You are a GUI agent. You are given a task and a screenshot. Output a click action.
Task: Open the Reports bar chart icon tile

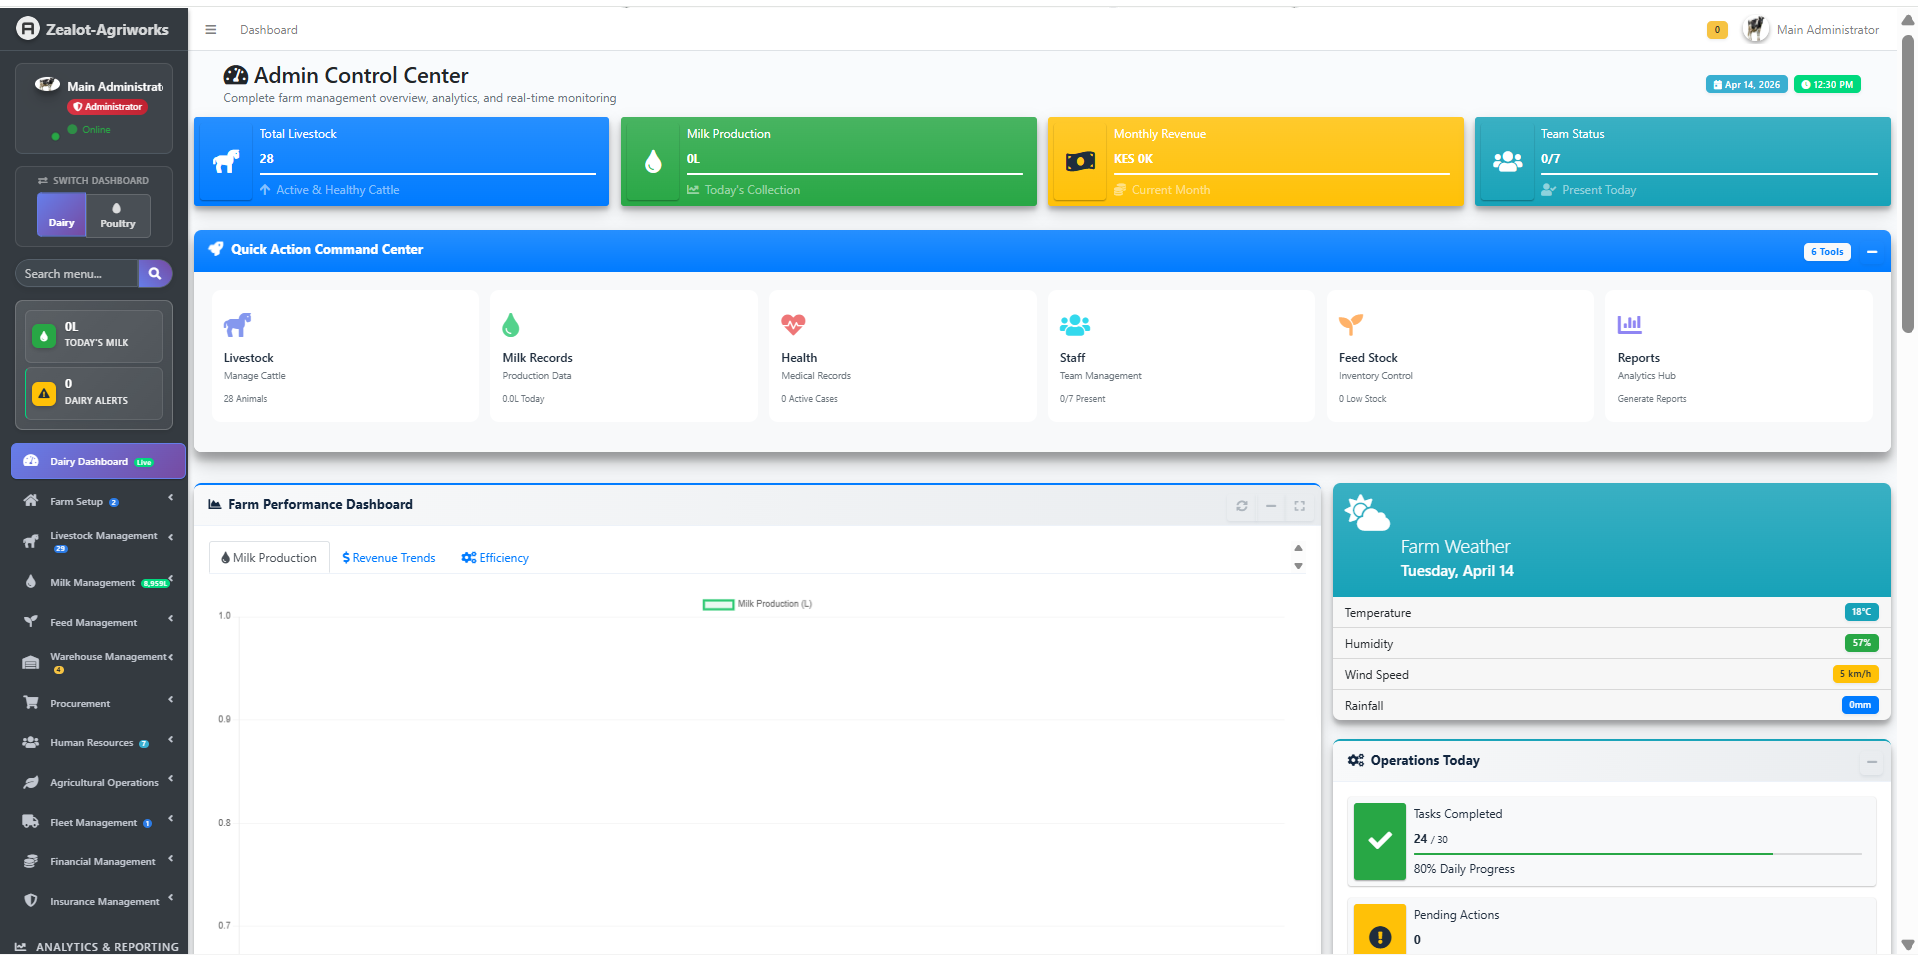(x=1629, y=324)
